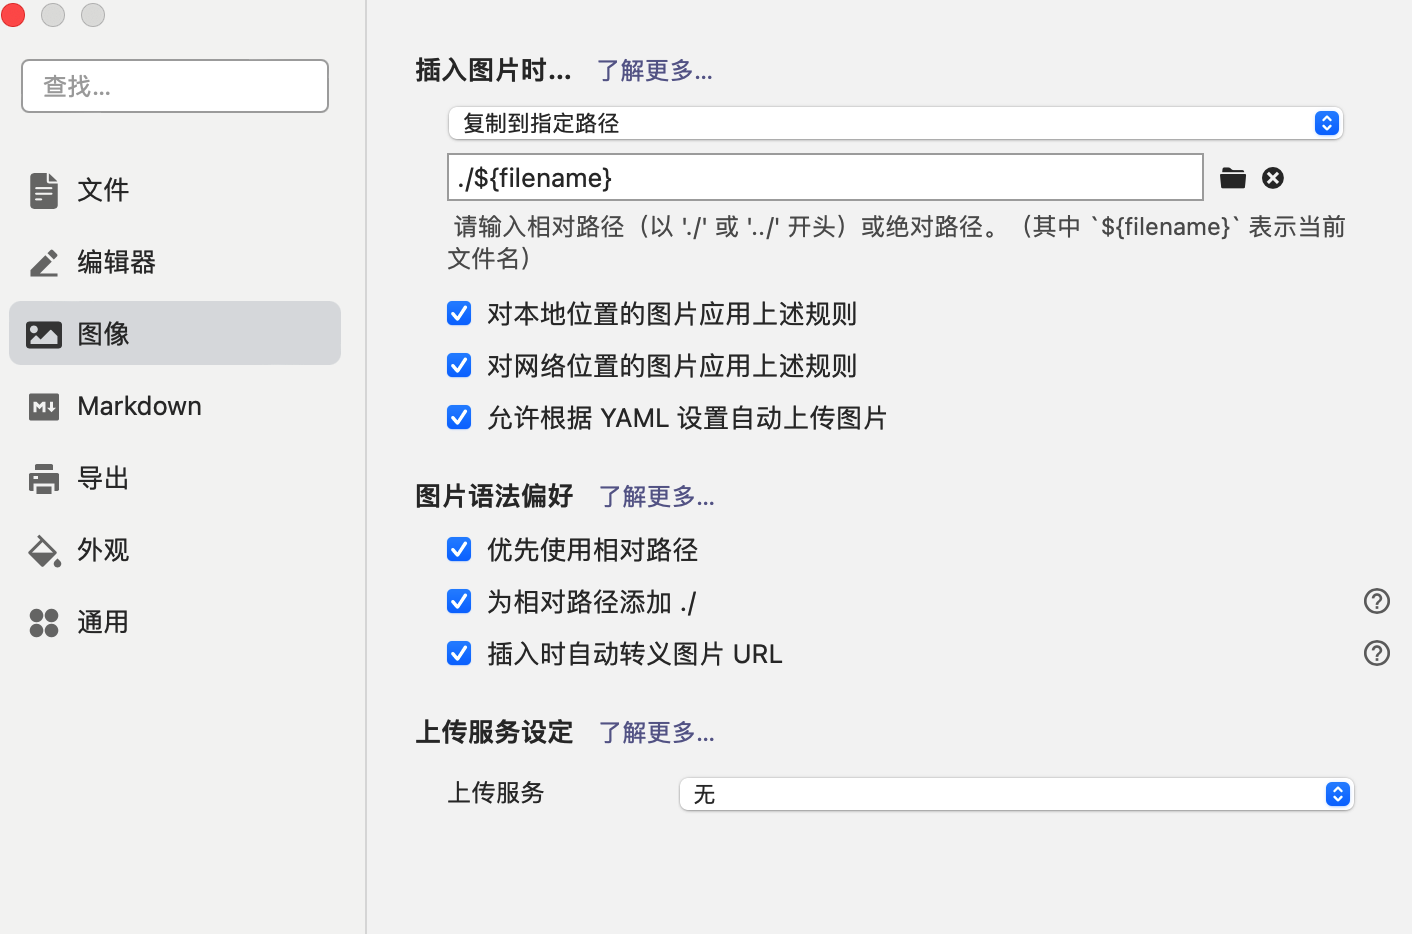Viewport: 1412px width, 934px height.
Task: Expand the 上传服务 dropdown showing 无
Action: pos(1016,794)
